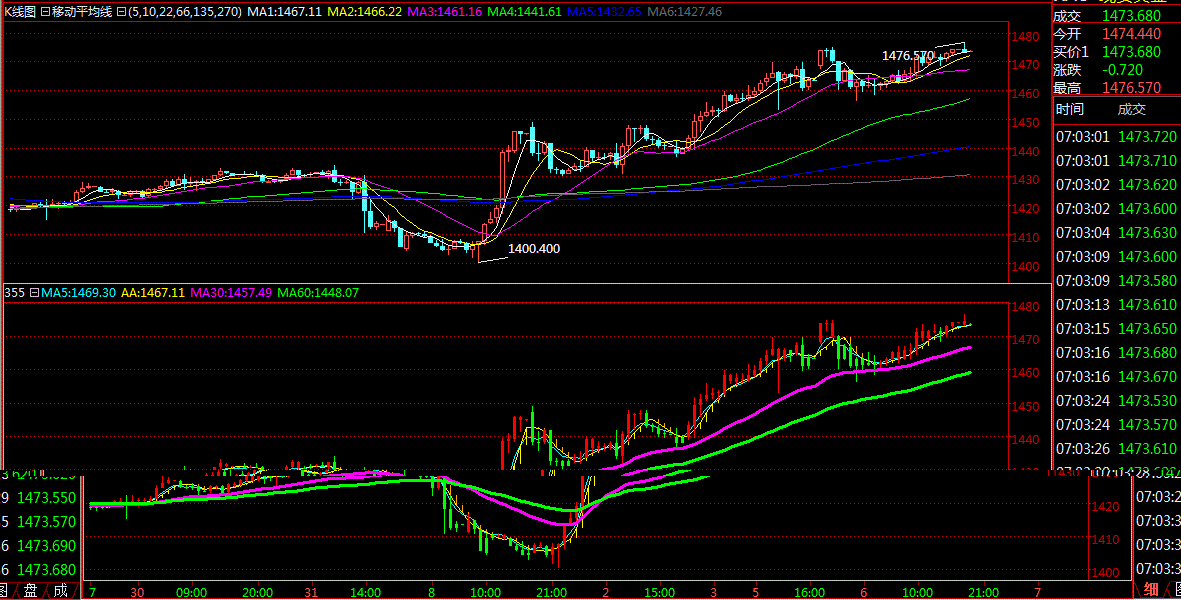Collapse the 移动平均线 indicator expander box
The height and width of the screenshot is (600, 1181).
tap(44, 11)
